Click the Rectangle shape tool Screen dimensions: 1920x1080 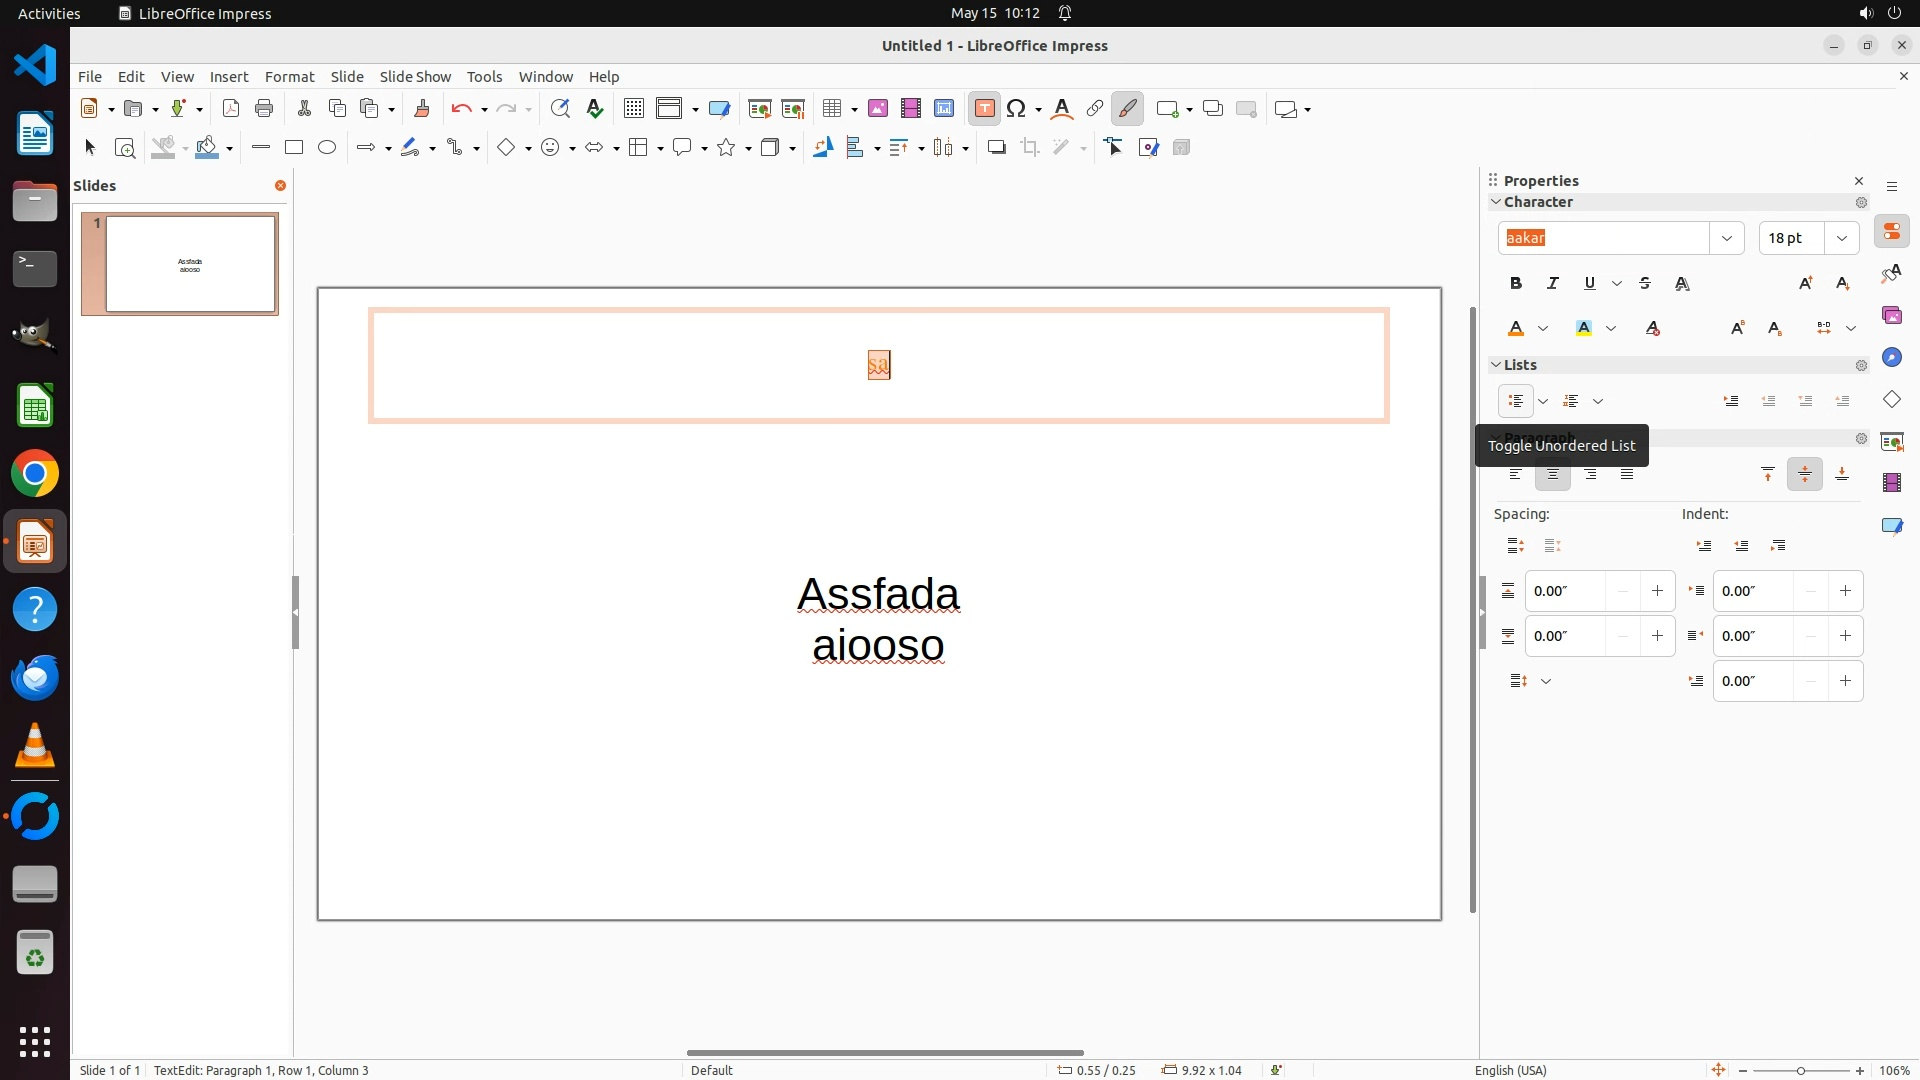(294, 148)
